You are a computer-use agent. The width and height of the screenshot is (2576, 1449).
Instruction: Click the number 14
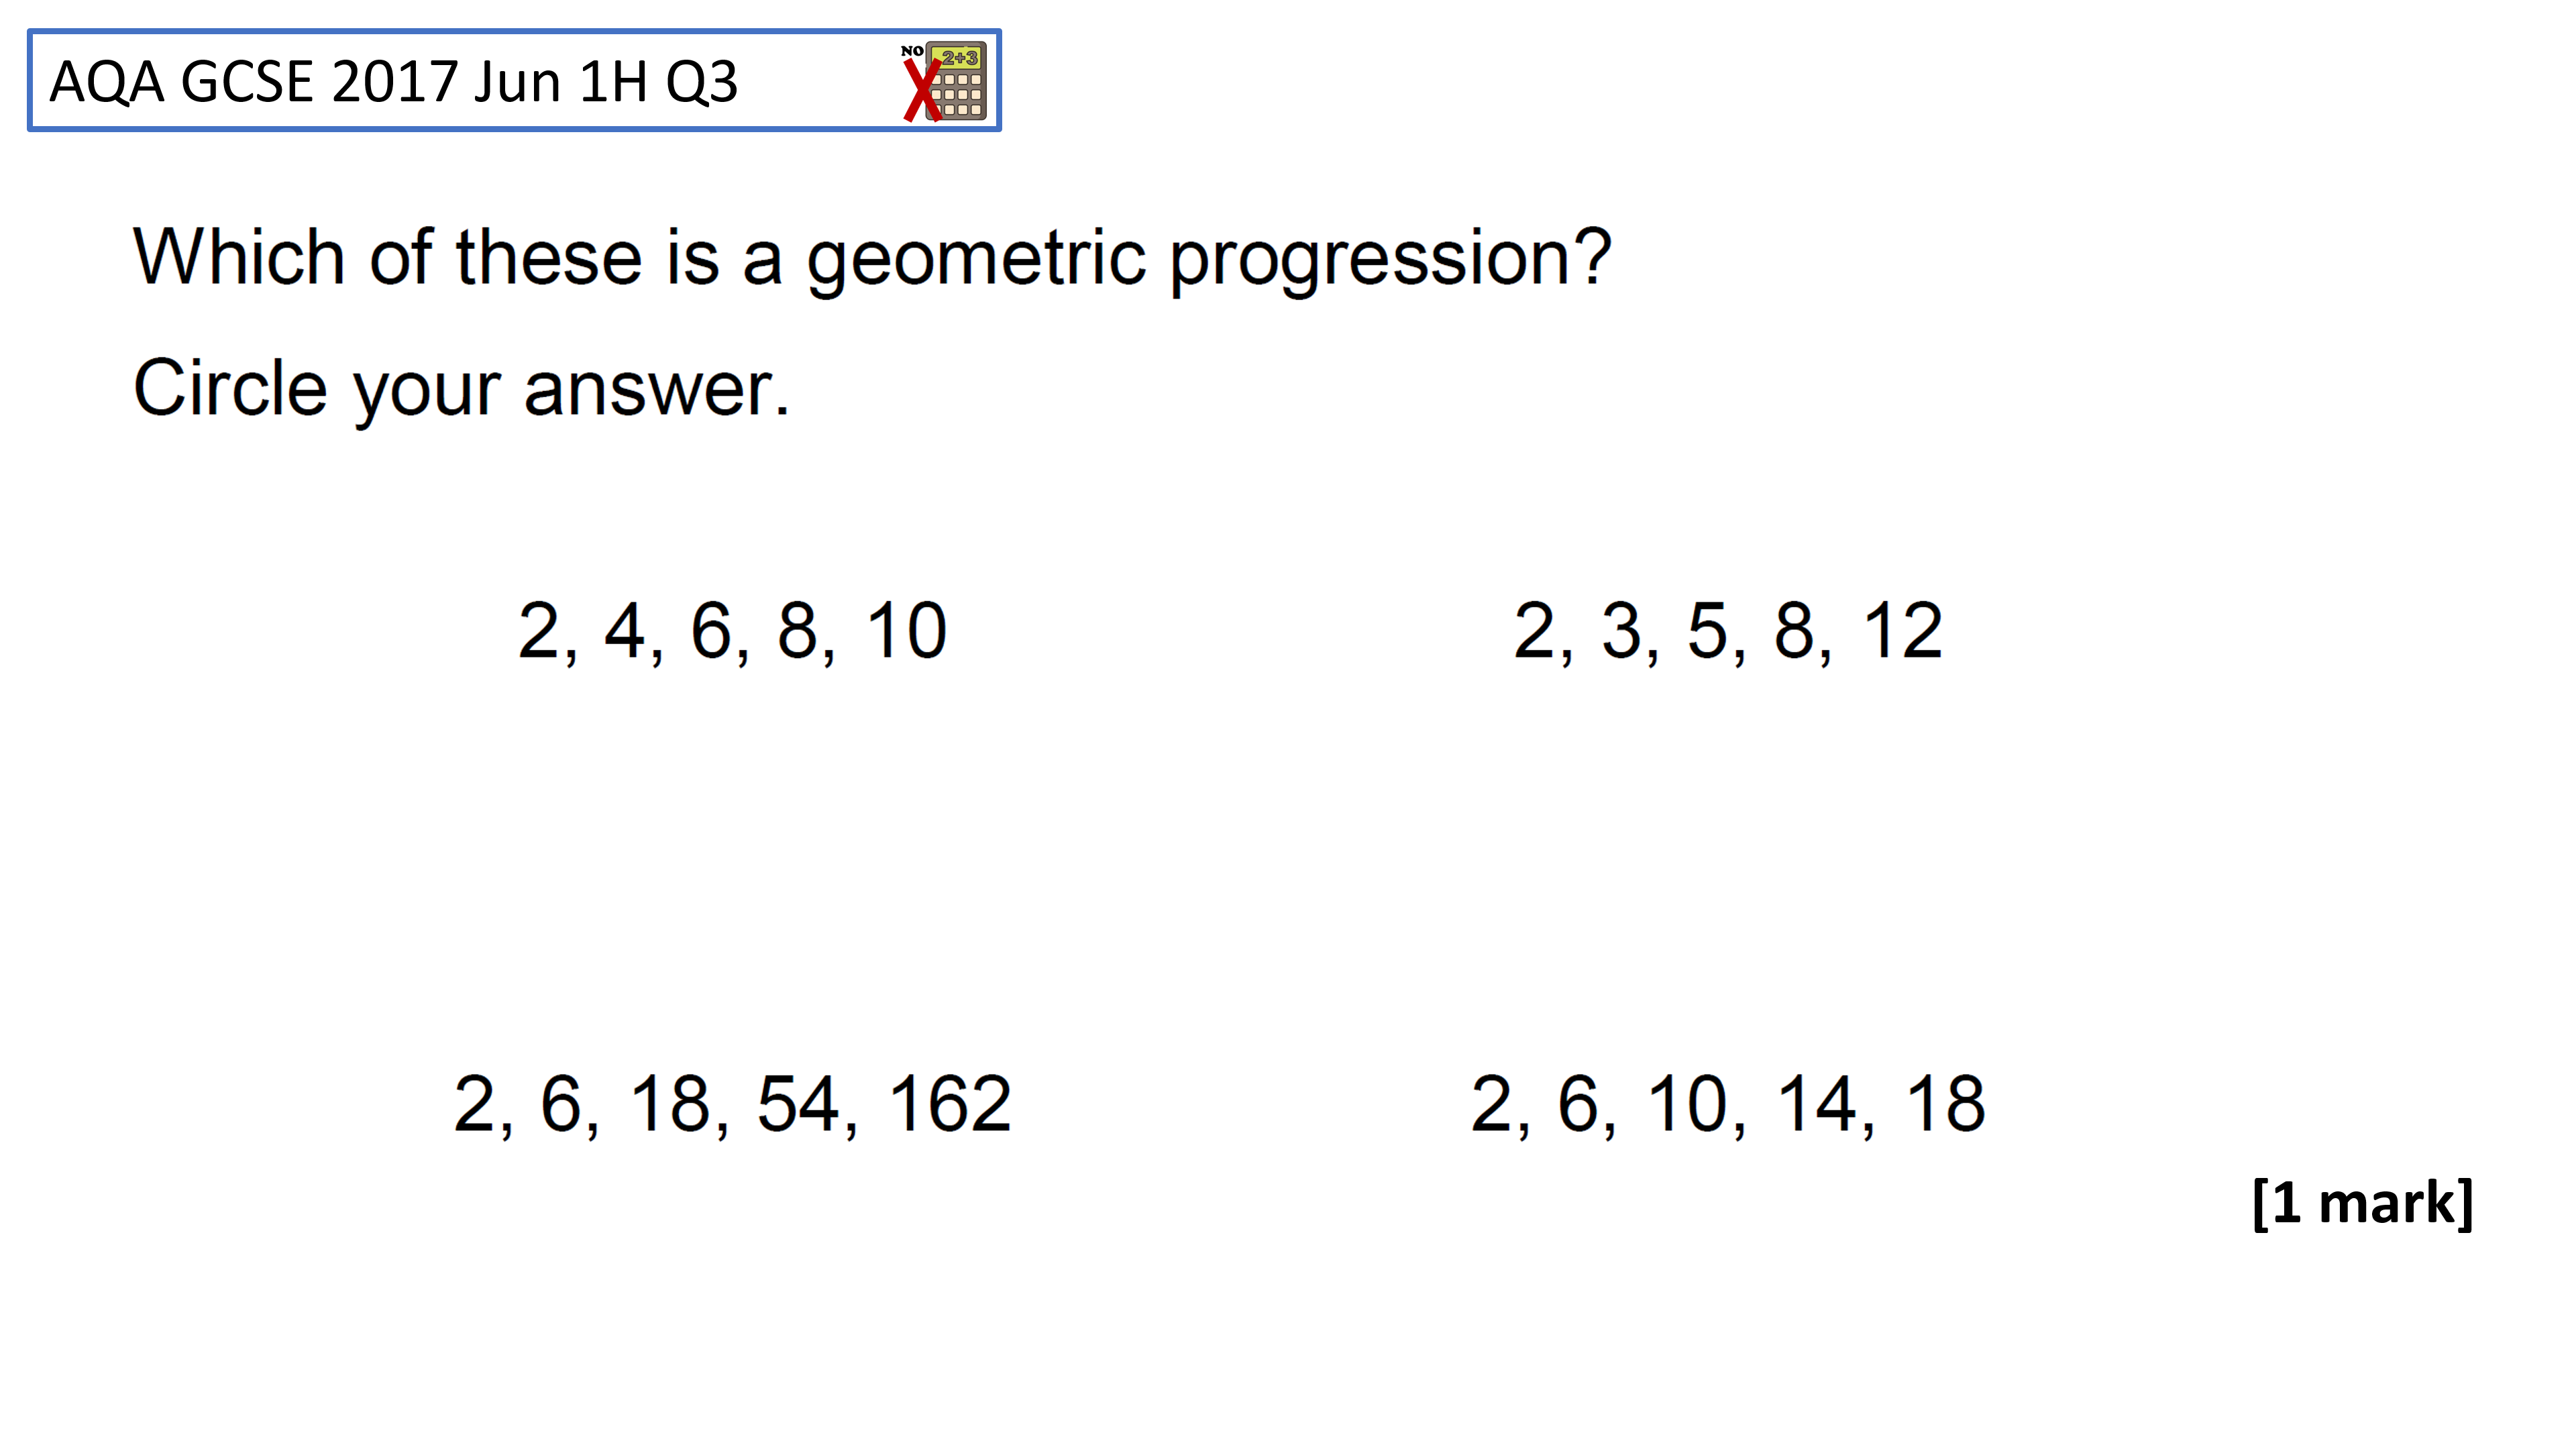1816,1104
